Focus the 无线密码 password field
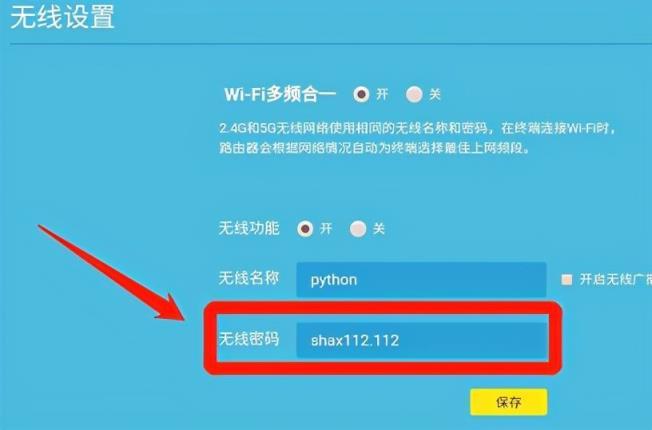Image resolution: width=652 pixels, height=430 pixels. [x=421, y=341]
